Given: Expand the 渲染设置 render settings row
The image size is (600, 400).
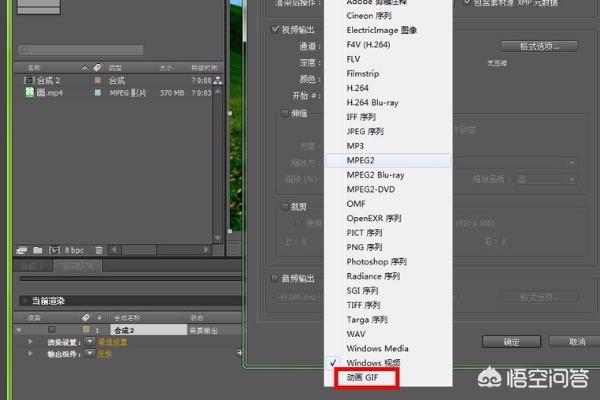Looking at the screenshot, I should coord(30,342).
